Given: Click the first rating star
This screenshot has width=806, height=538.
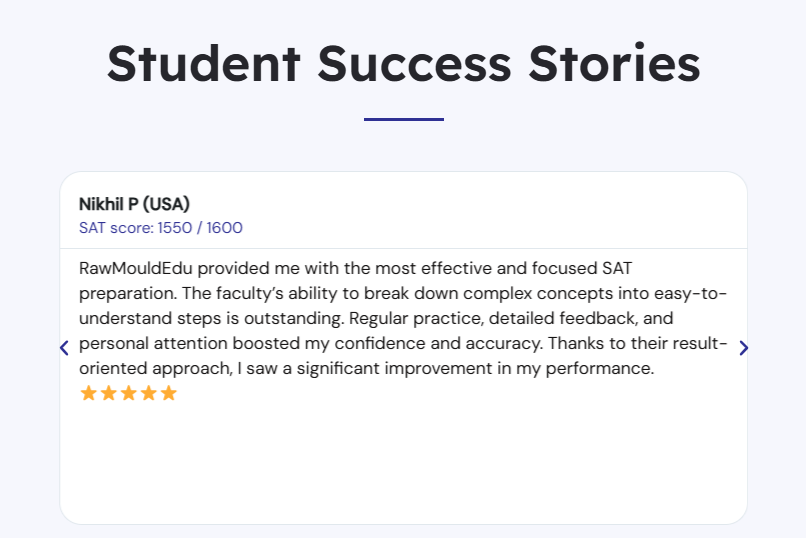Looking at the screenshot, I should tap(88, 393).
